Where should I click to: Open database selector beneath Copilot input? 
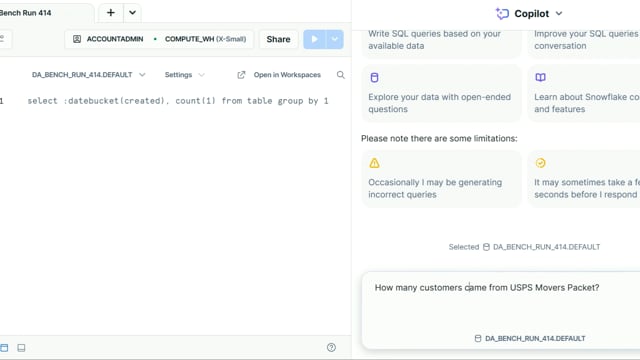pyautogui.click(x=530, y=338)
